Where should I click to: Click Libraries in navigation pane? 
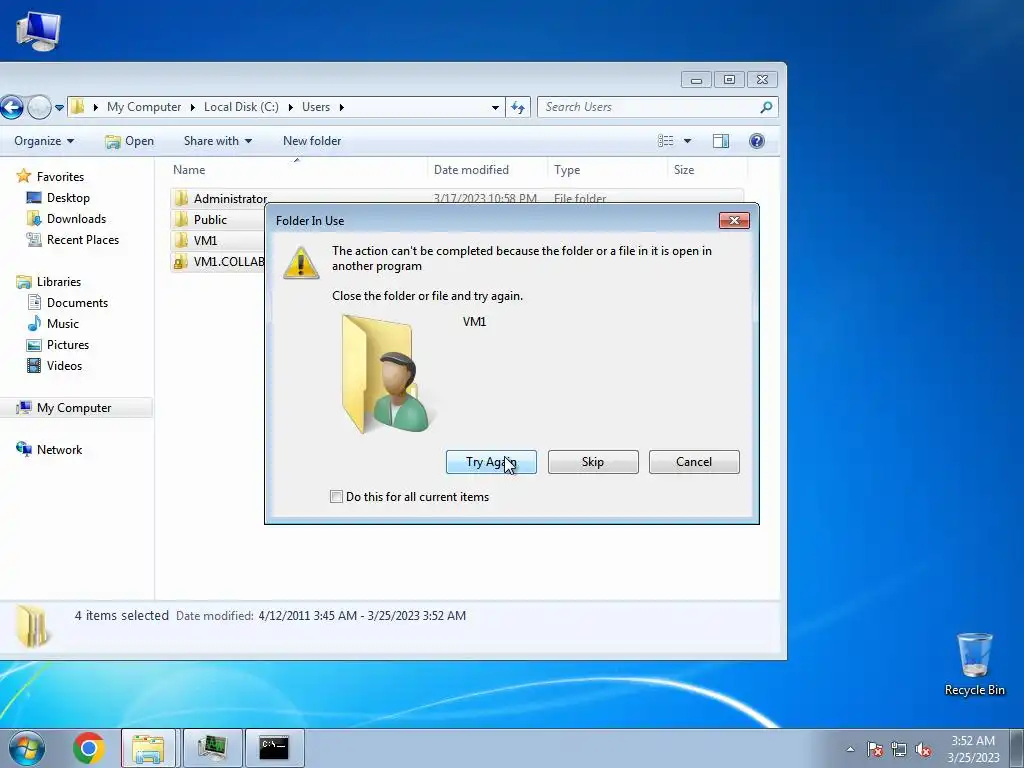[x=48, y=281]
